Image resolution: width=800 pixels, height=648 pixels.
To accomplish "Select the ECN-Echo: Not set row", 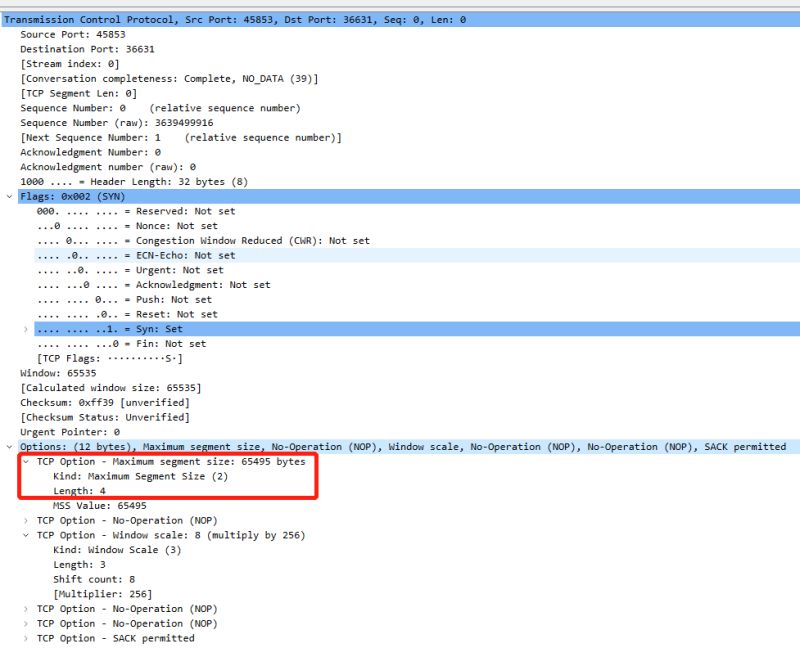I will [x=417, y=256].
